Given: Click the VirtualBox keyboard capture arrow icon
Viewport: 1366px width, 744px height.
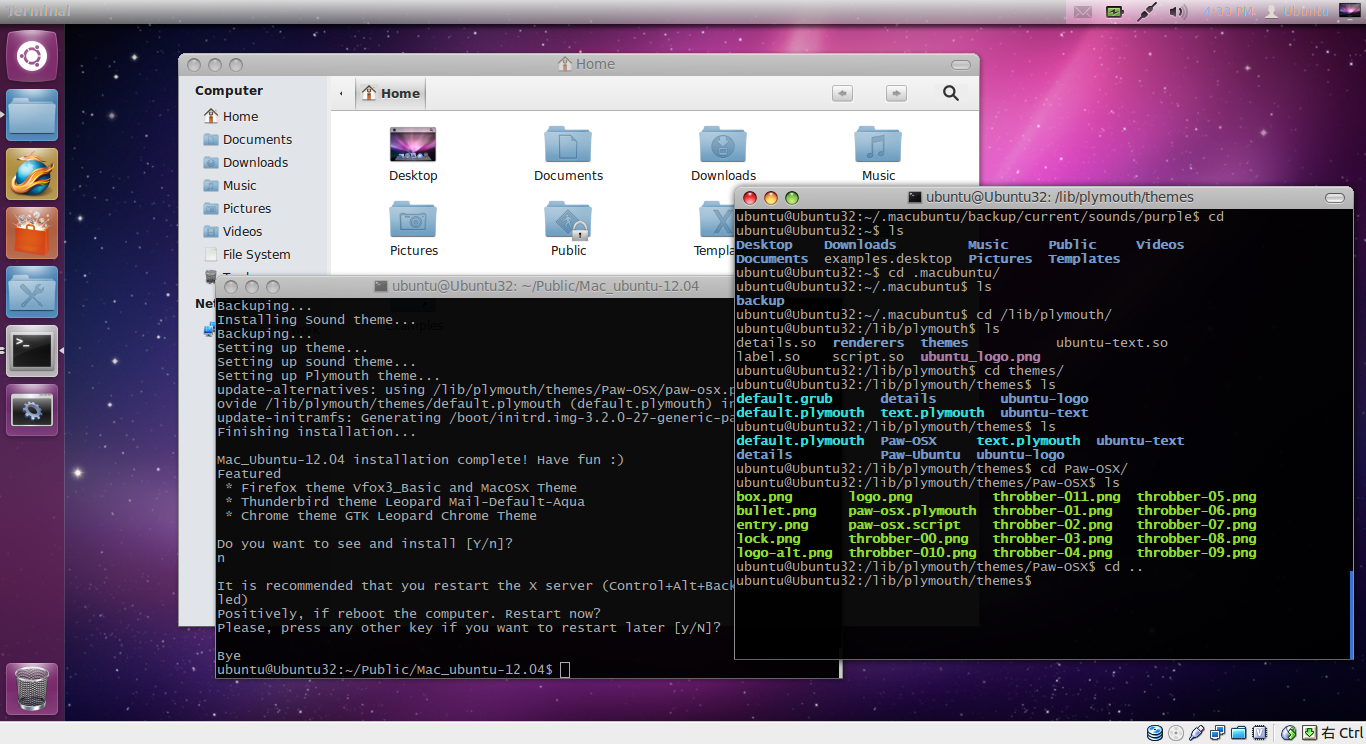Looking at the screenshot, I should coord(1309,733).
